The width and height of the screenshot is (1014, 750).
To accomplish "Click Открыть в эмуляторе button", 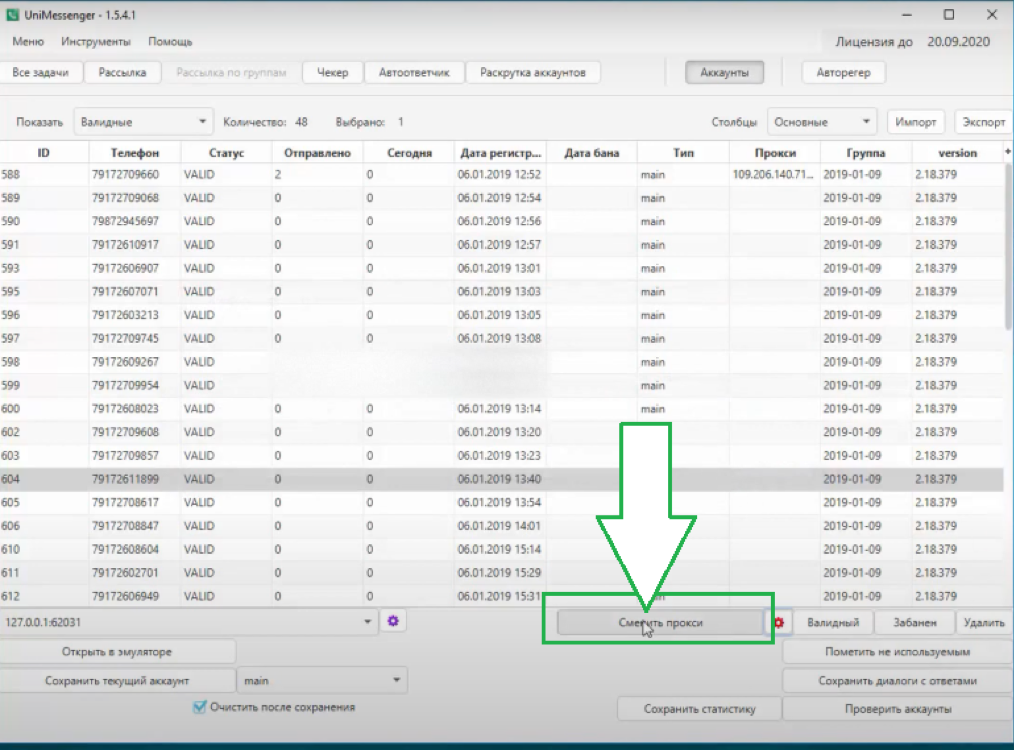I will [117, 652].
